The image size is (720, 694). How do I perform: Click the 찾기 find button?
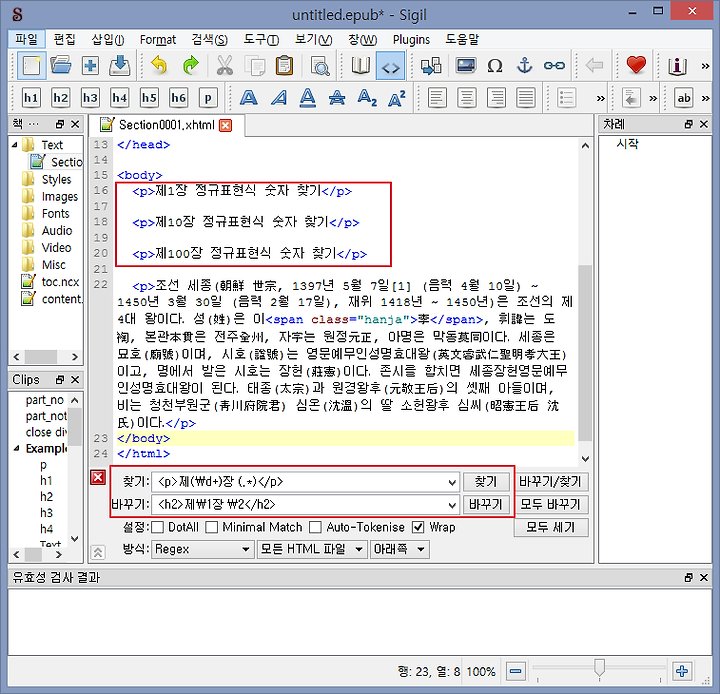(x=486, y=482)
